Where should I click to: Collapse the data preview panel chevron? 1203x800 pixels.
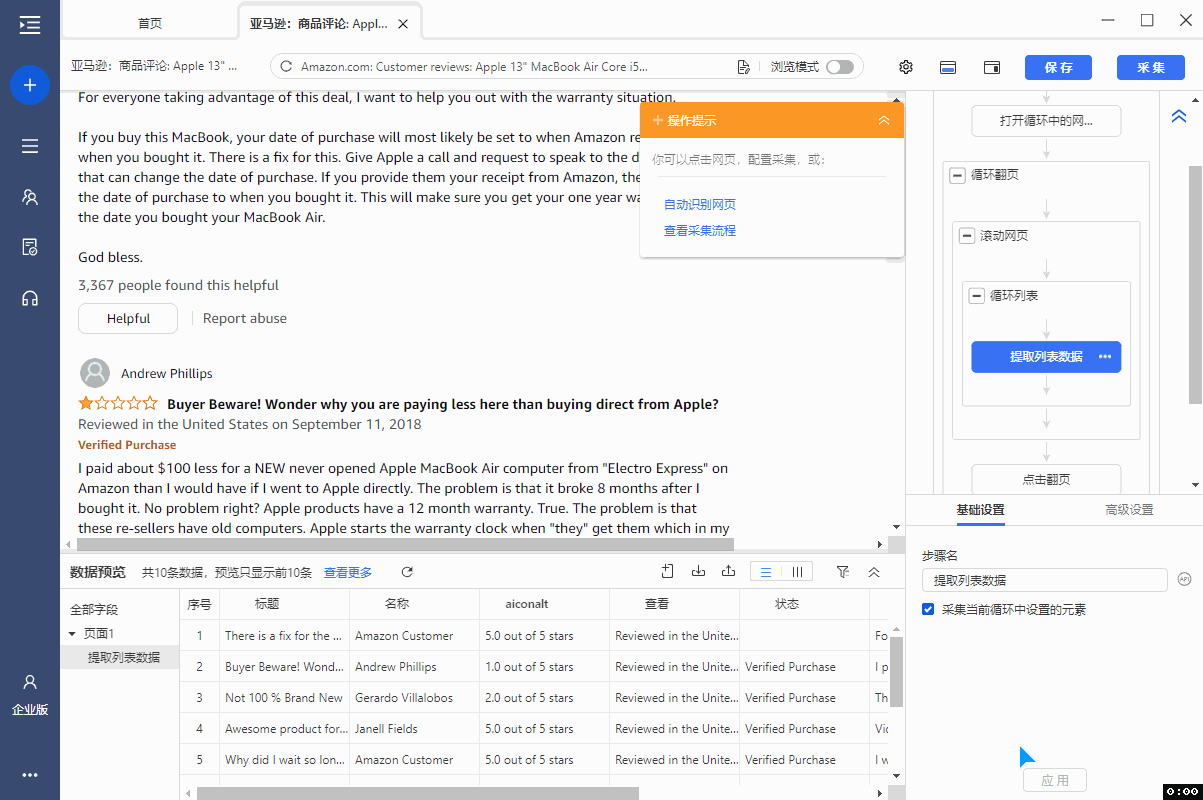pyautogui.click(x=874, y=572)
